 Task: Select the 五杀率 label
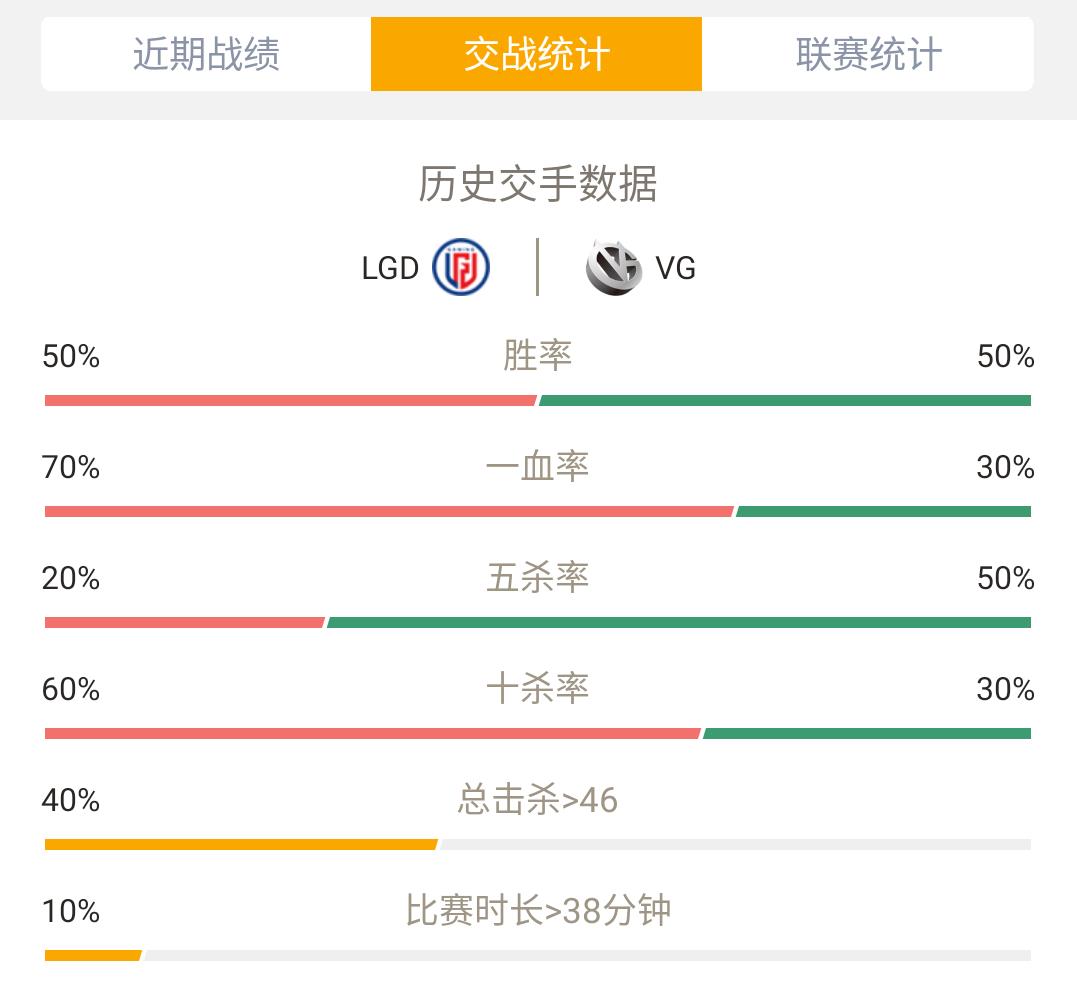coord(538,578)
